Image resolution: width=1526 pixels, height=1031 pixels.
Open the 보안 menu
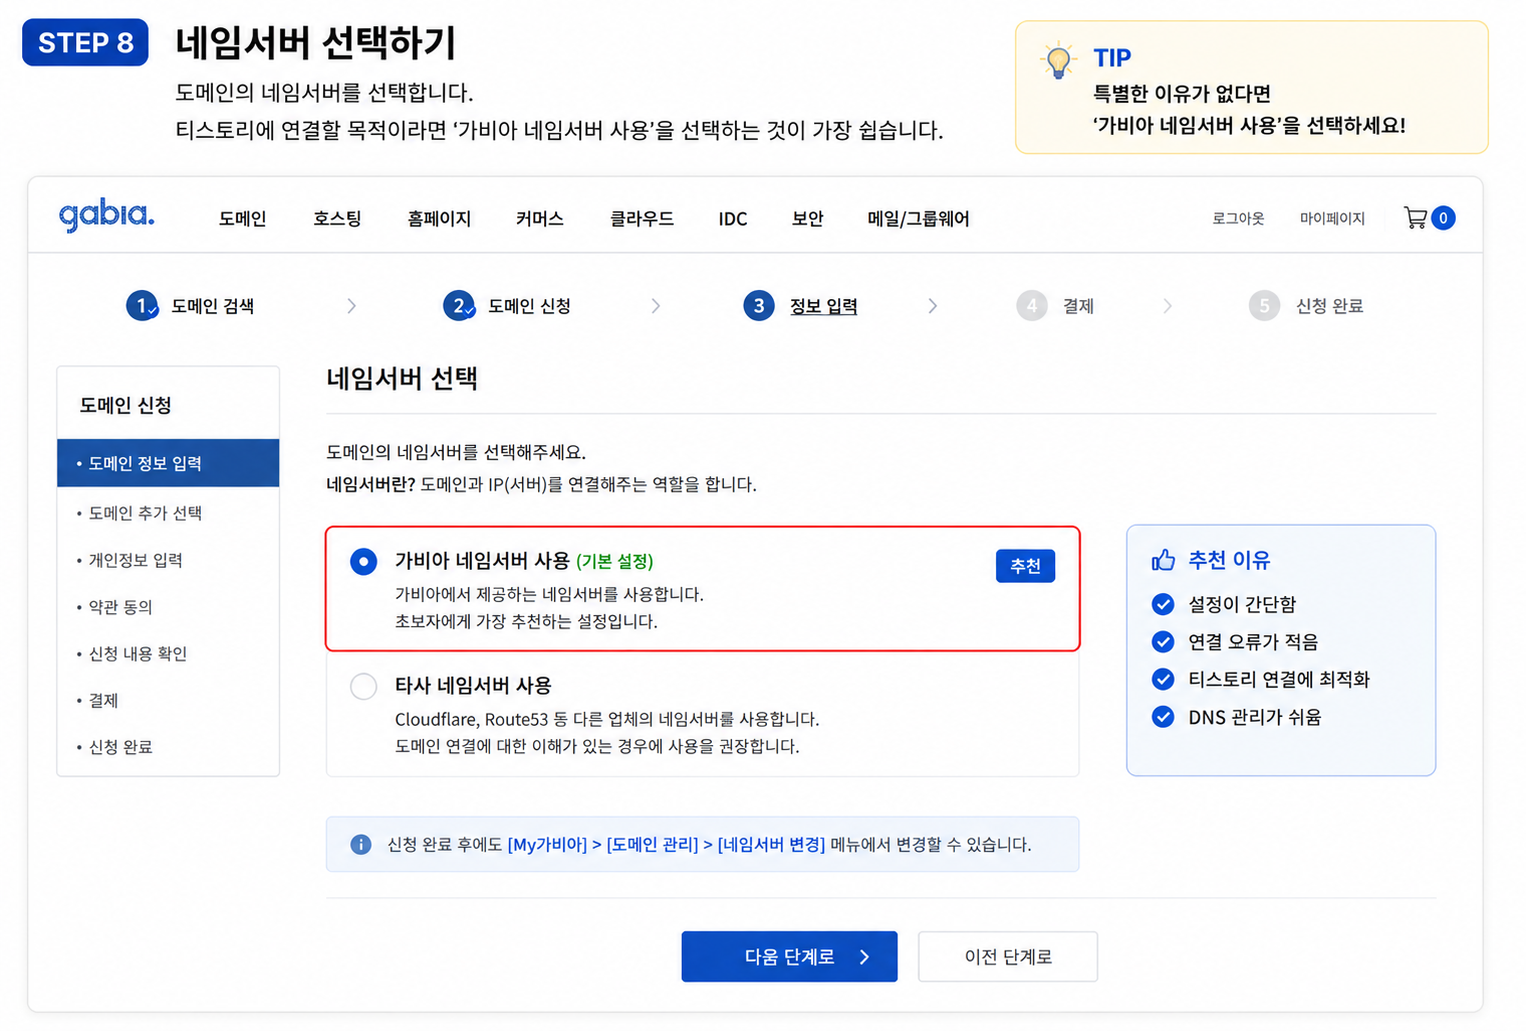pos(808,219)
